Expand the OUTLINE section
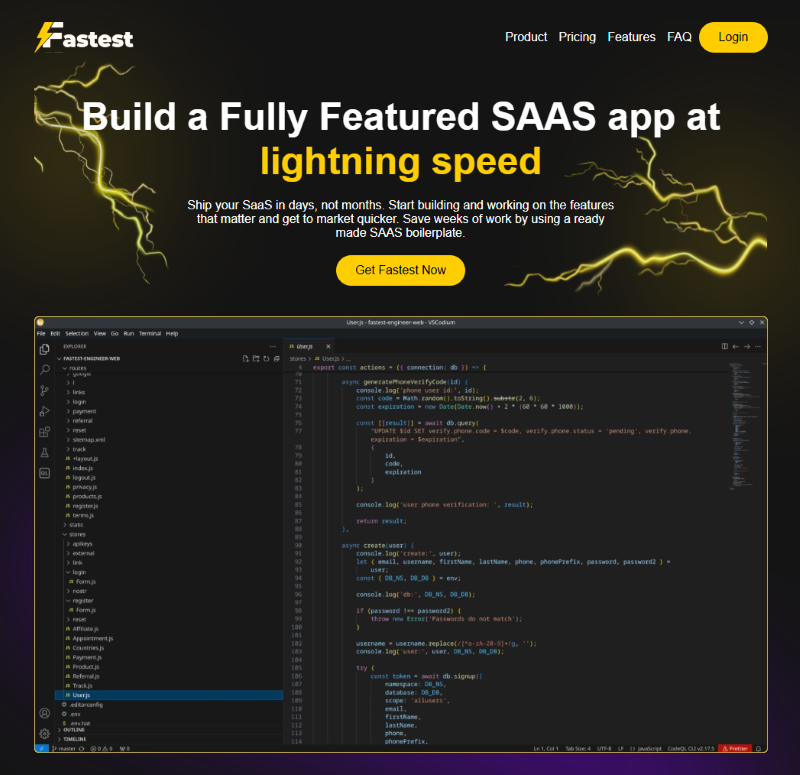This screenshot has height=775, width=800. click(x=73, y=730)
